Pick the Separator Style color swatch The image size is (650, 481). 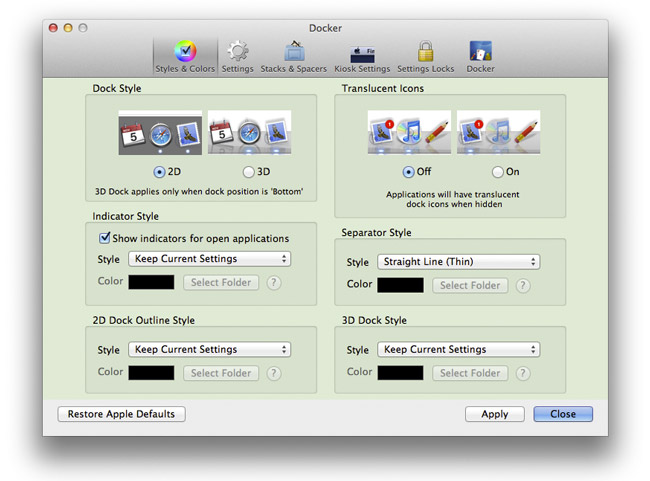[400, 285]
